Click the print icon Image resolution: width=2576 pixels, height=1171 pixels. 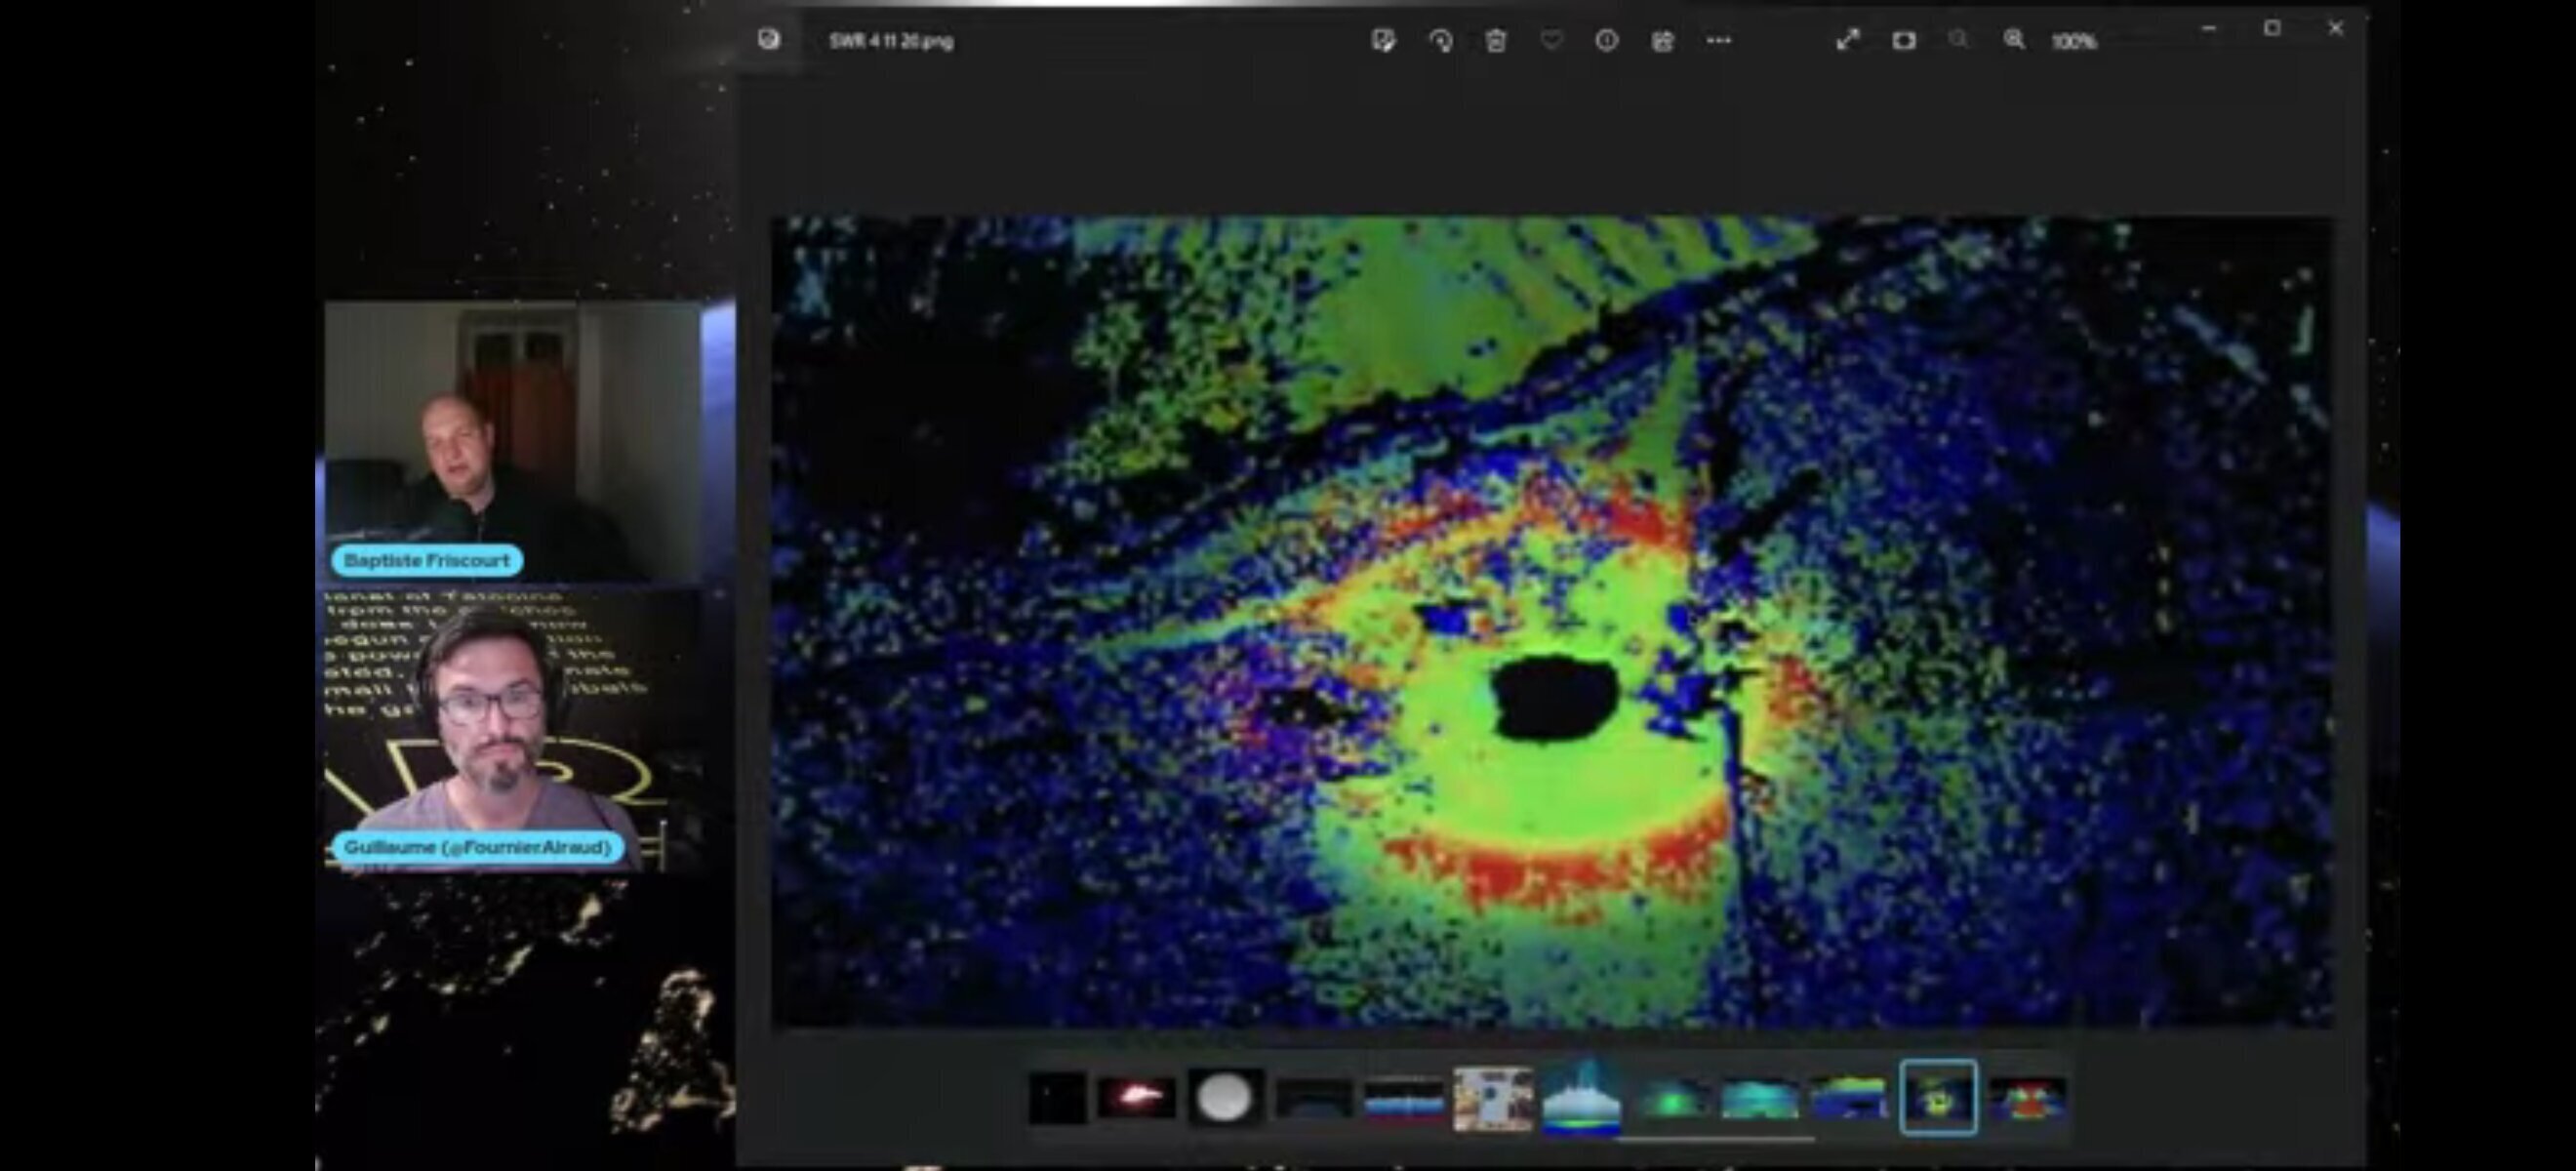[x=1662, y=41]
